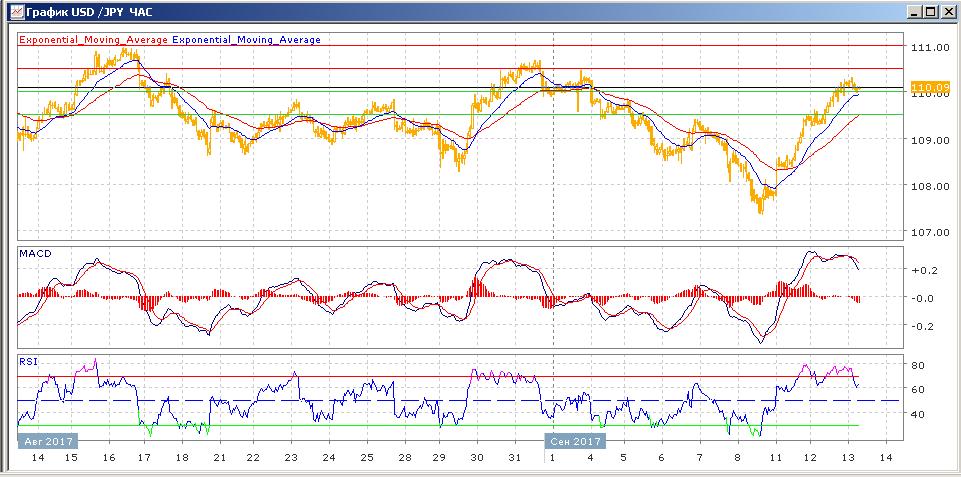Click date label 8 on time axis
The height and width of the screenshot is (477, 961).
tap(737, 459)
